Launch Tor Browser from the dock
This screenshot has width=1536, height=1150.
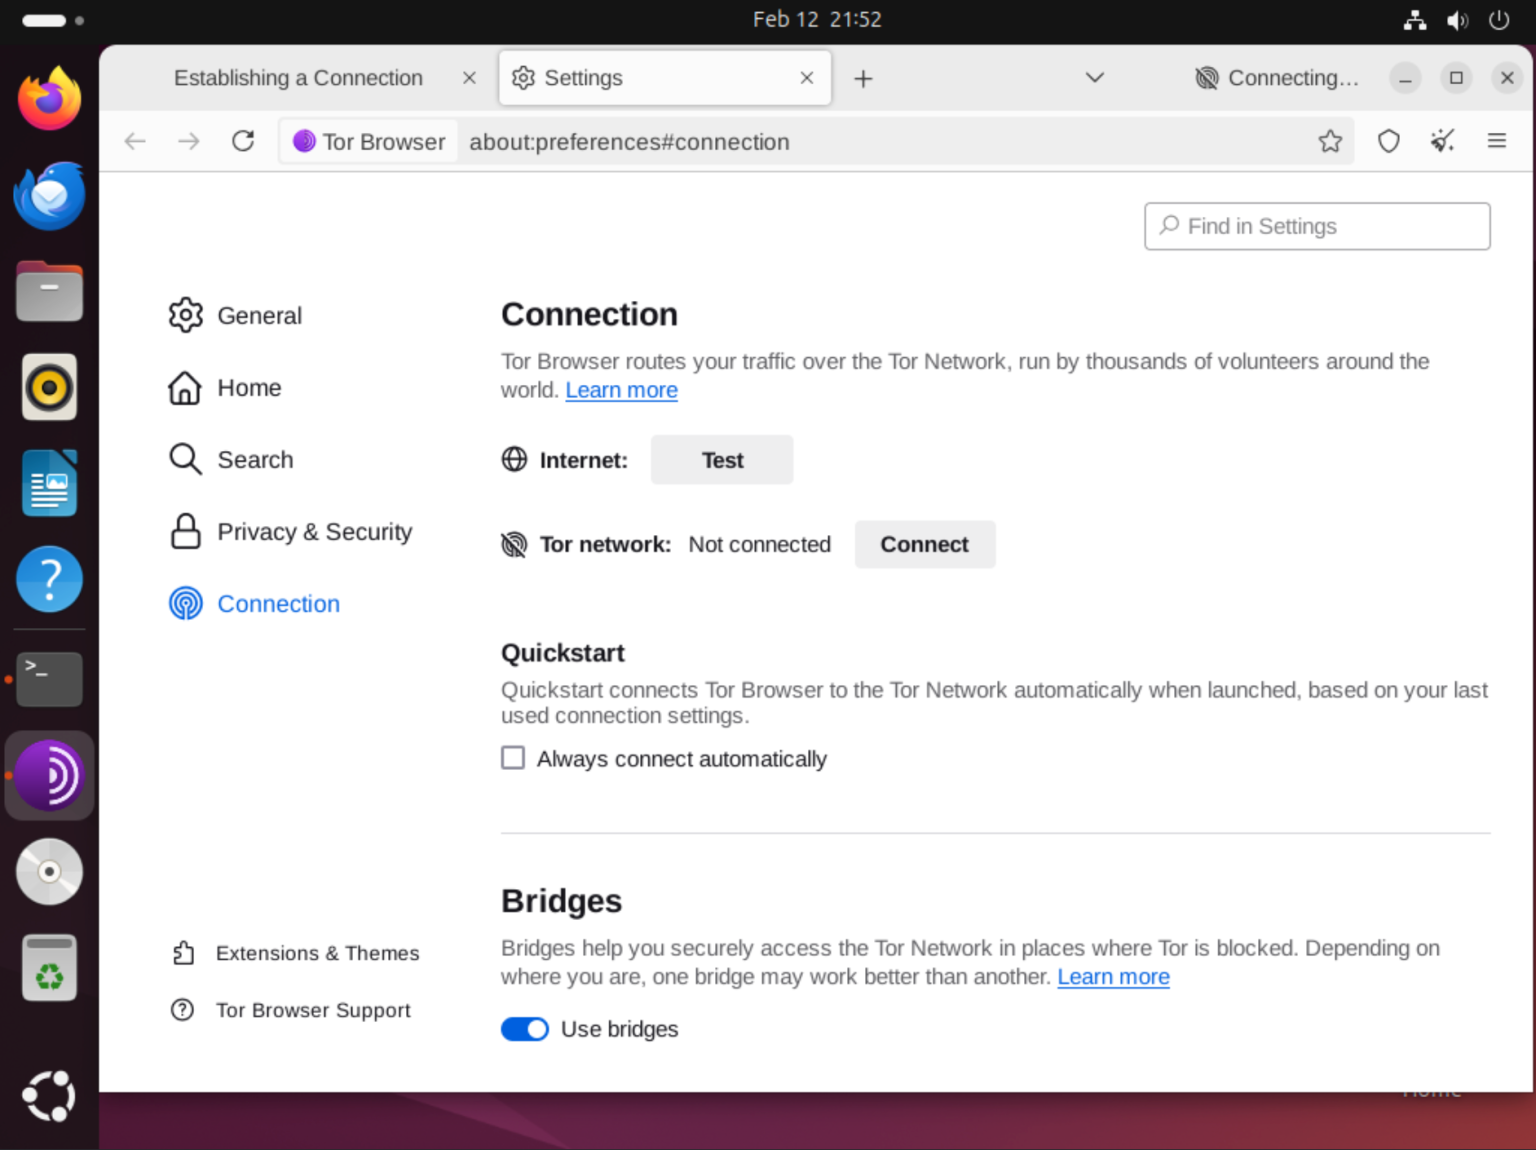tap(49, 775)
